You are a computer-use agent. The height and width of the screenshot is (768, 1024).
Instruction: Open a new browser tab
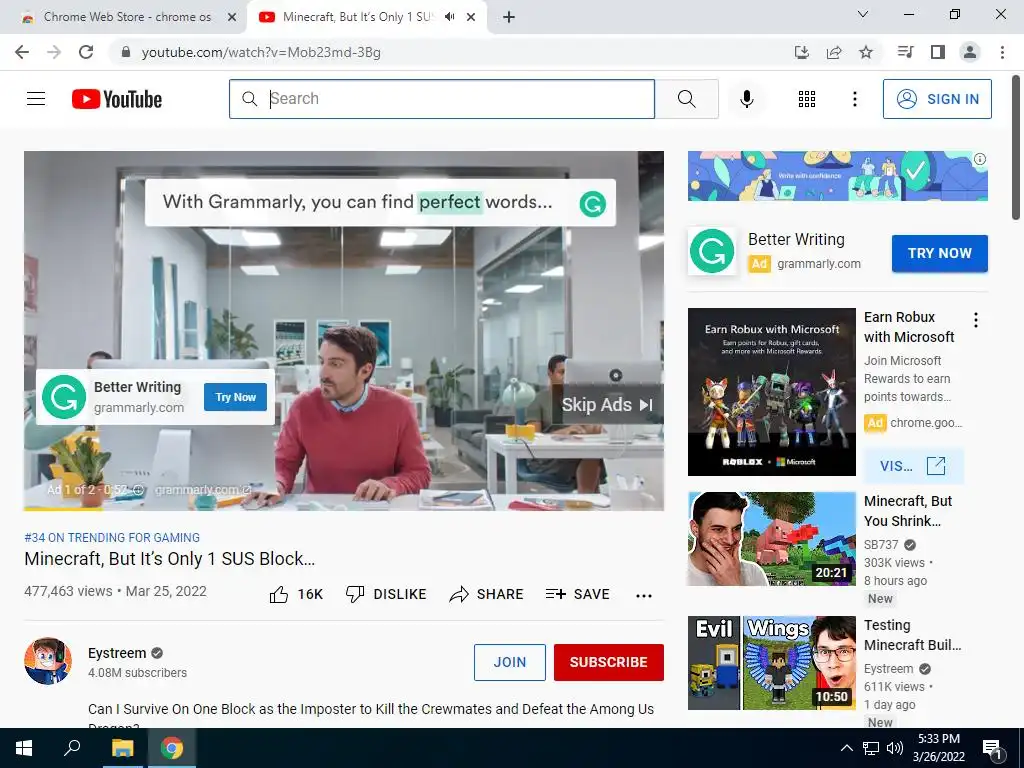[x=509, y=17]
